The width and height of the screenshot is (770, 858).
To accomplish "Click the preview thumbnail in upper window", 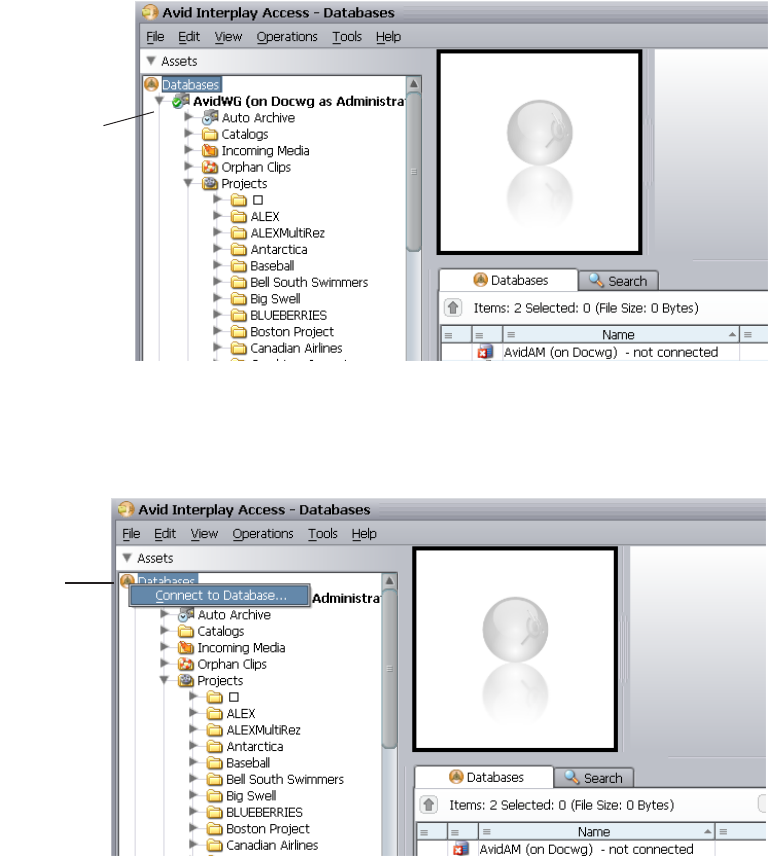I will click(540, 153).
